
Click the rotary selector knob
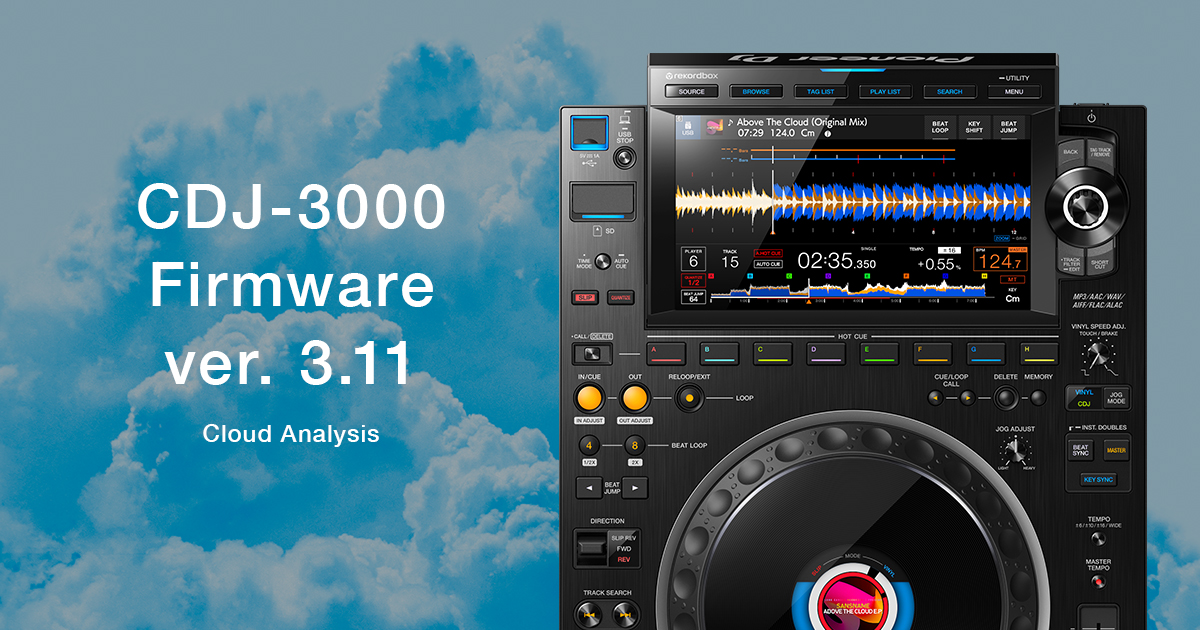(x=1084, y=209)
